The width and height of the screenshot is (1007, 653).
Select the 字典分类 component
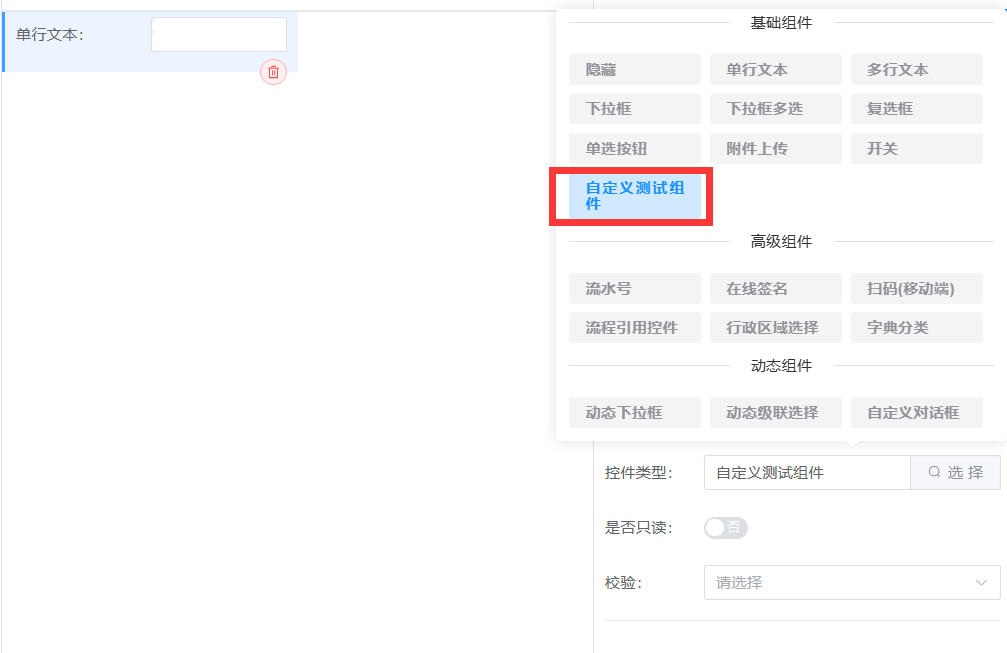pos(916,327)
